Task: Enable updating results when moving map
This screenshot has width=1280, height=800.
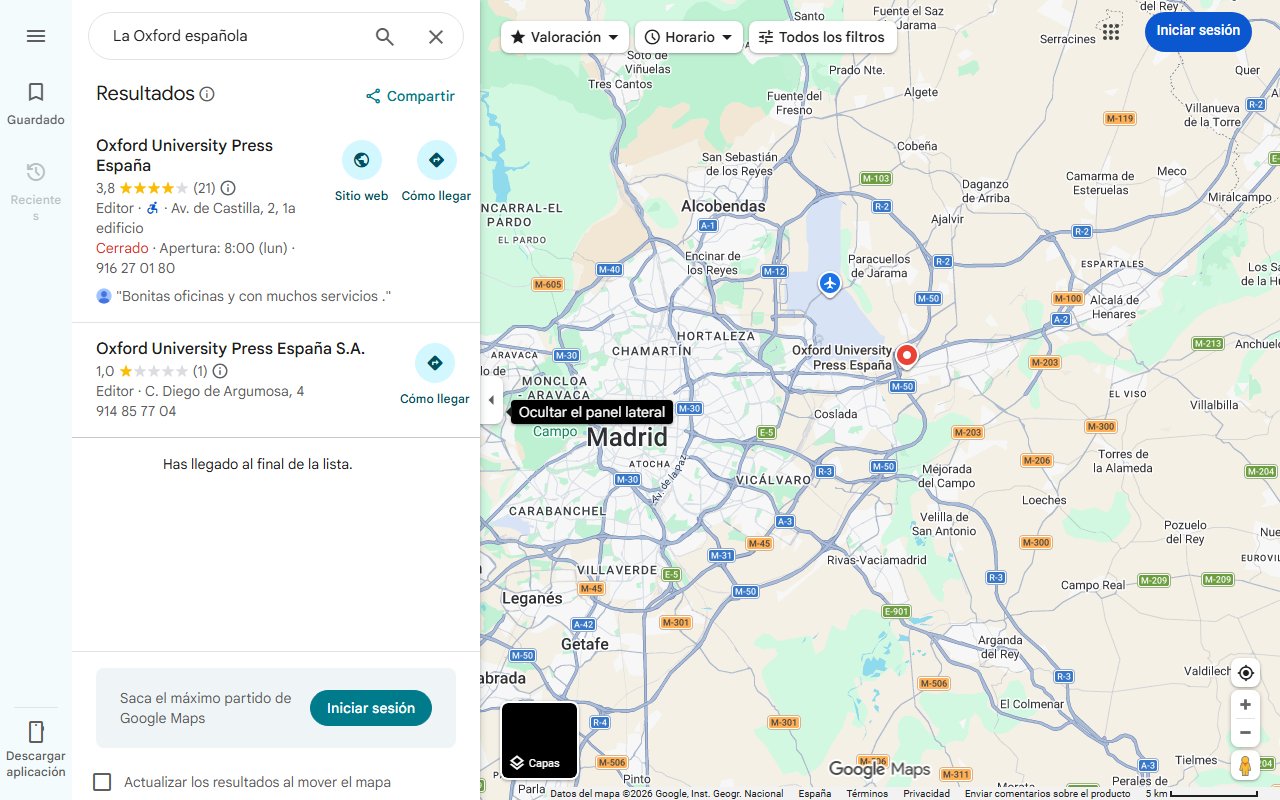Action: tap(102, 782)
